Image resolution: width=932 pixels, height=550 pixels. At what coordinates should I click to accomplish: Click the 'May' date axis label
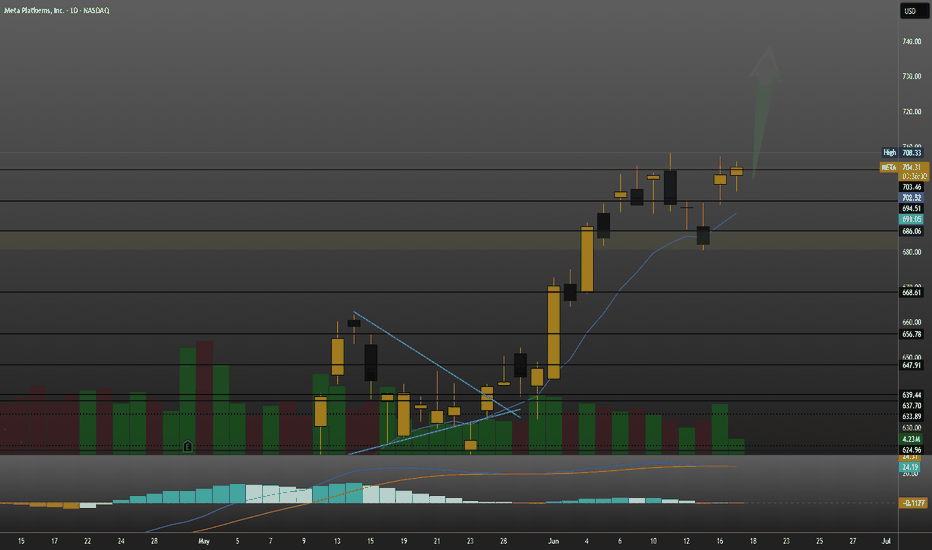[x=204, y=541]
